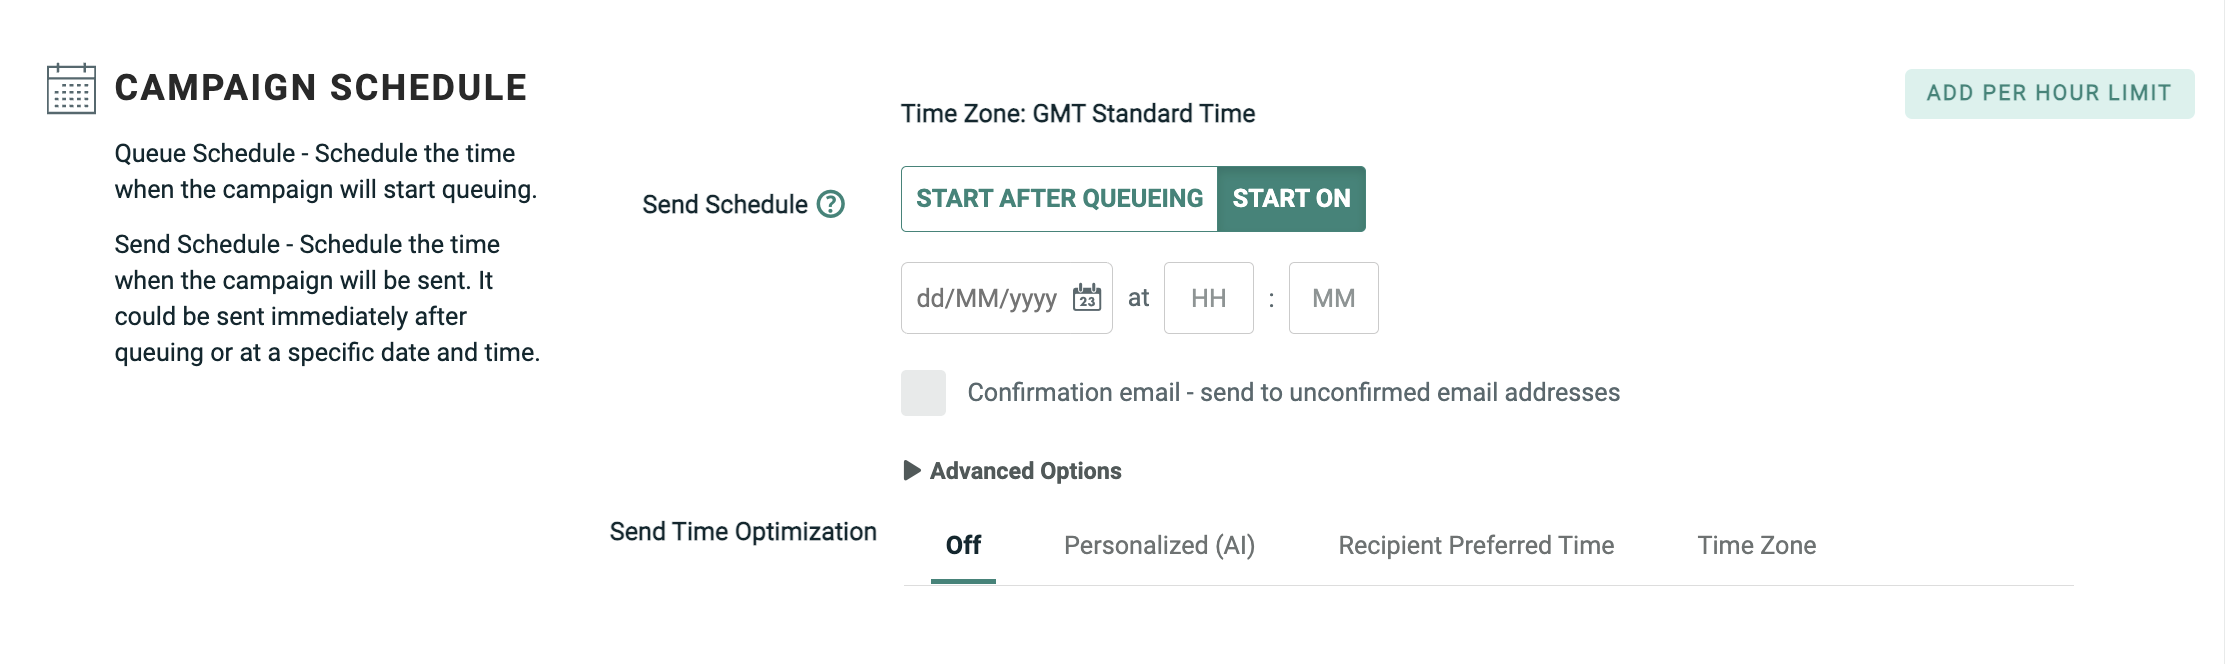Choose the Time Zone optimization tab

pyautogui.click(x=1756, y=545)
